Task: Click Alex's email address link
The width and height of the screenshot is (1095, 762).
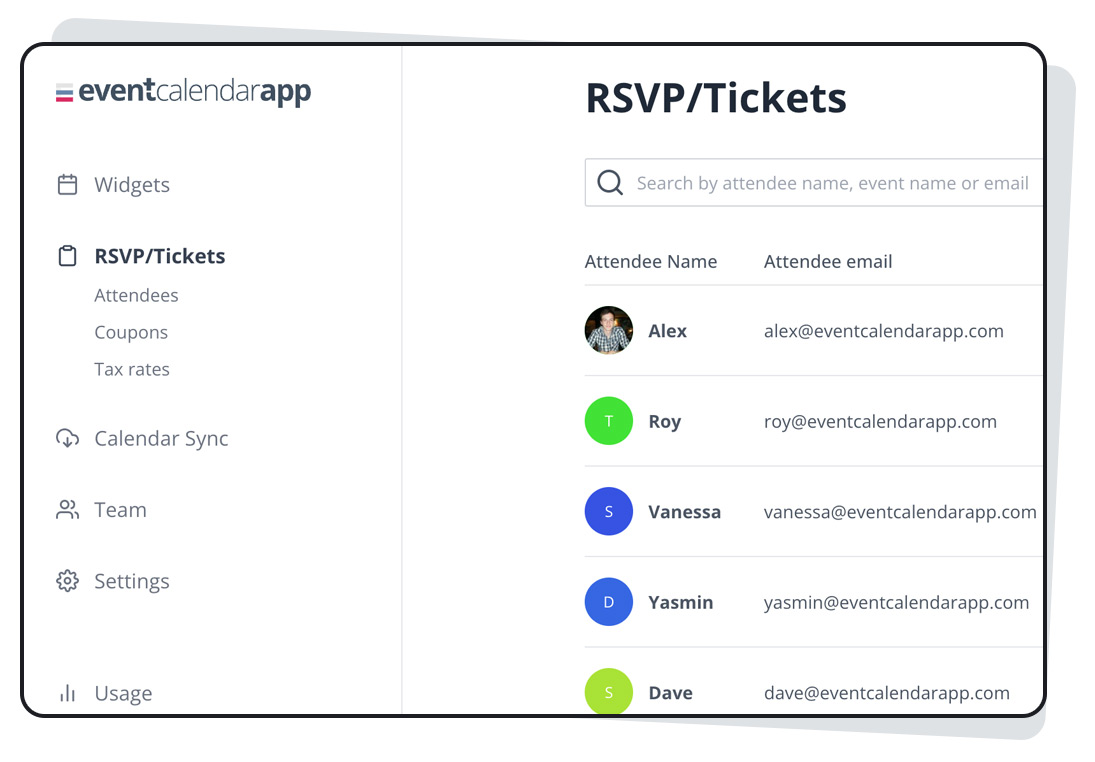Action: pos(884,331)
